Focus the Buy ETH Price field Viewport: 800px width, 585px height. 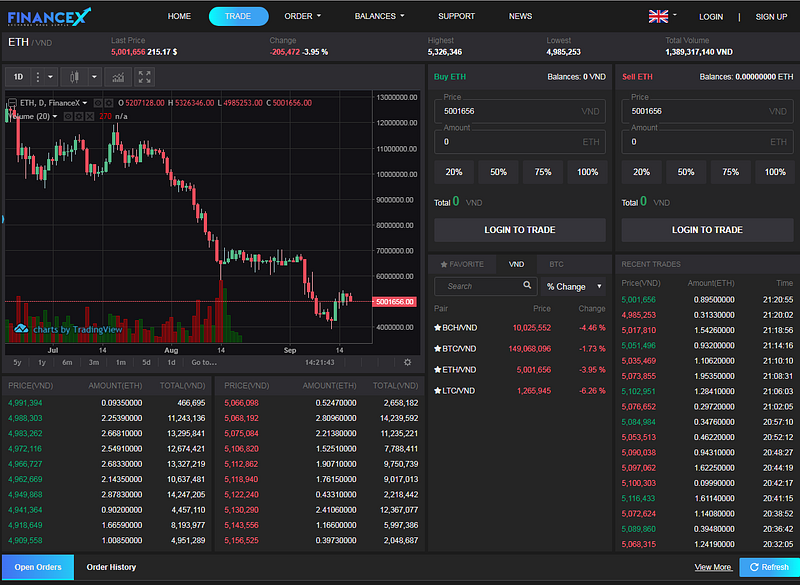pos(519,111)
